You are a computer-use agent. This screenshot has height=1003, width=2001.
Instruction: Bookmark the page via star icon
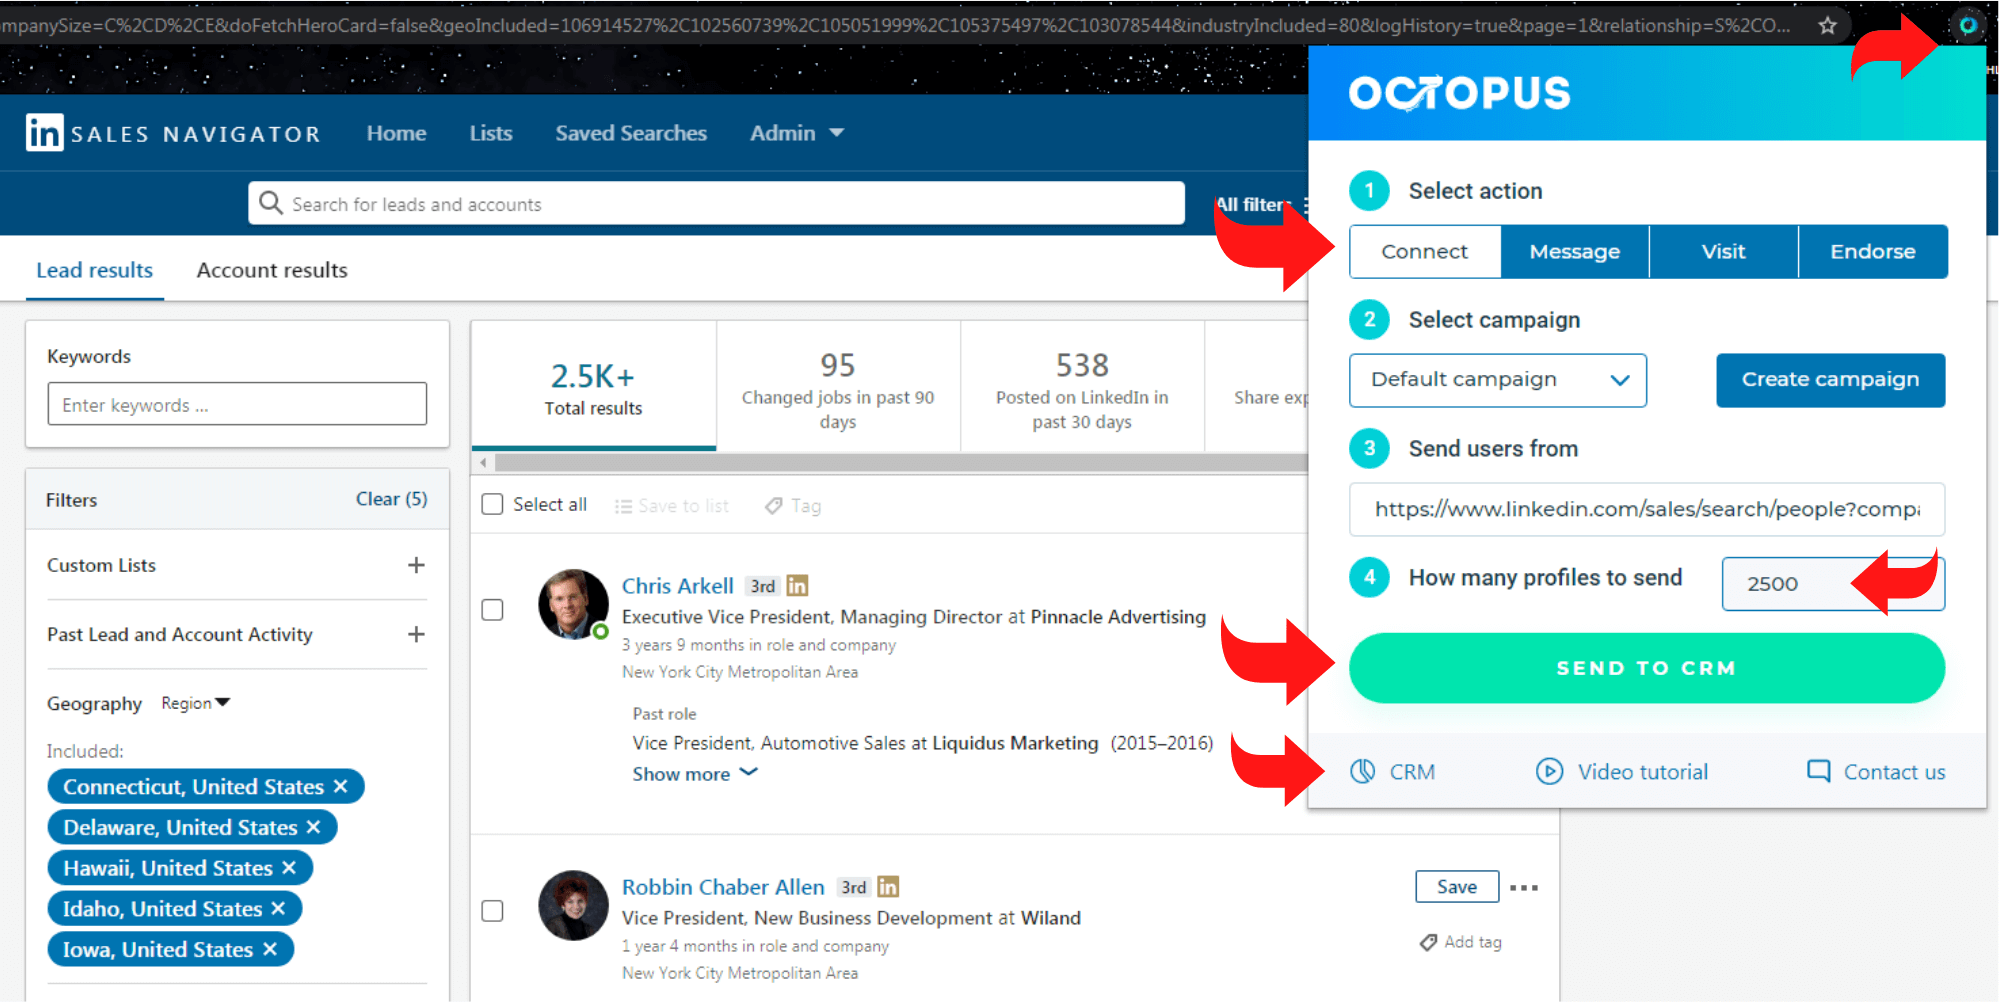1829,26
